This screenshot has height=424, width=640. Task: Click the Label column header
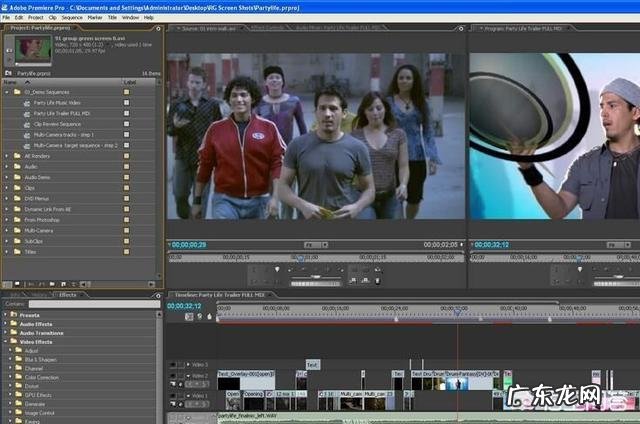point(130,82)
